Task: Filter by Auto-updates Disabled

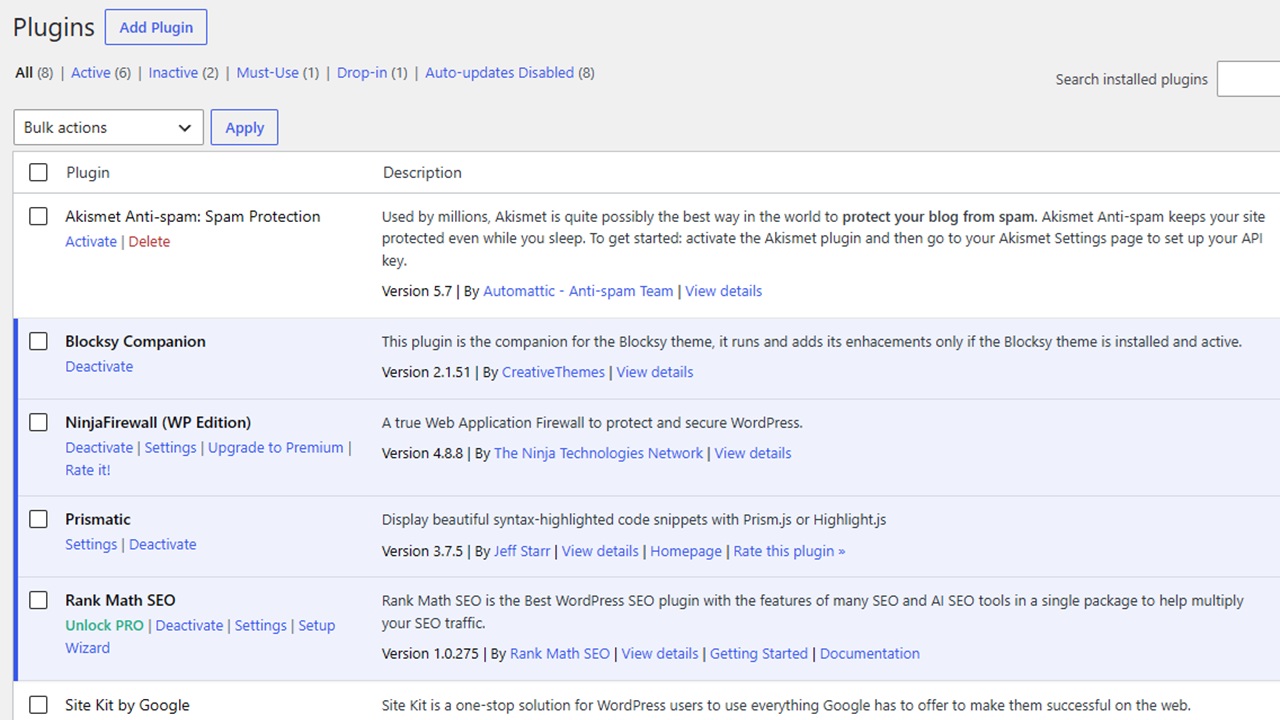Action: coord(500,72)
